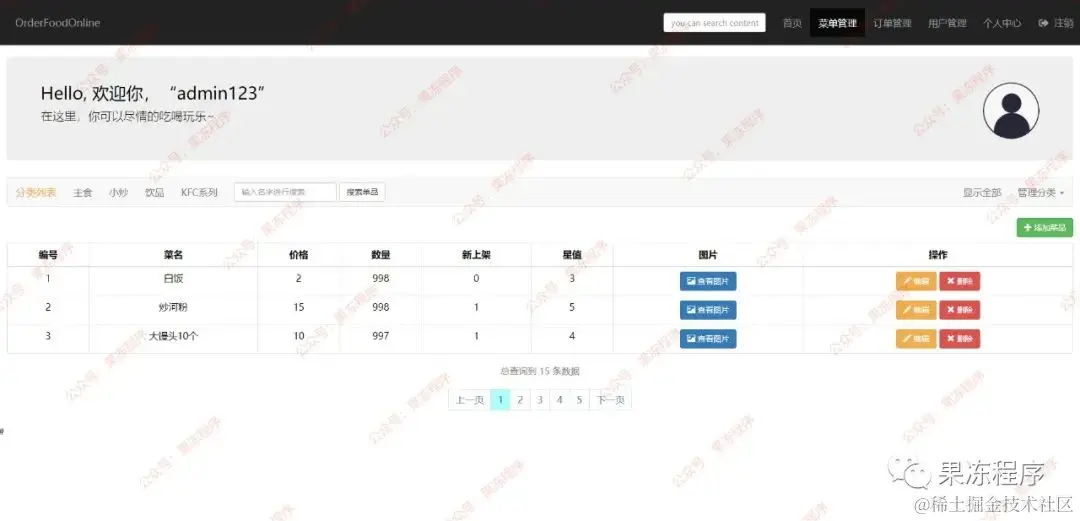Filter by KFC系列 category
The width and height of the screenshot is (1080, 521).
pos(199,192)
